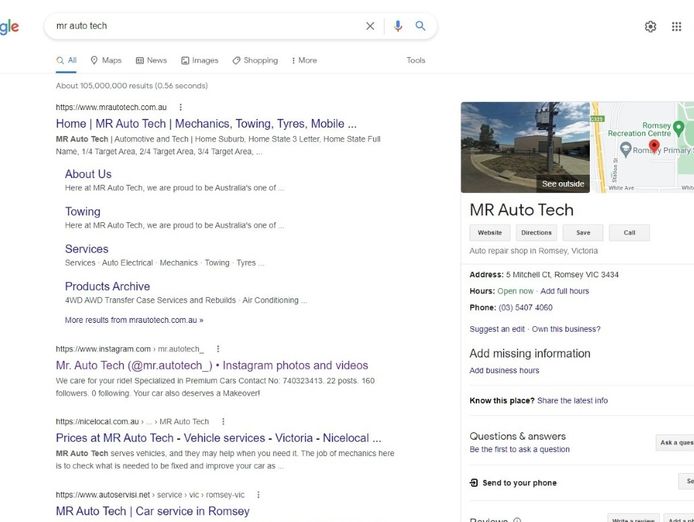Click the phone number (03) 5407 4060
This screenshot has width=694, height=522.
[525, 307]
